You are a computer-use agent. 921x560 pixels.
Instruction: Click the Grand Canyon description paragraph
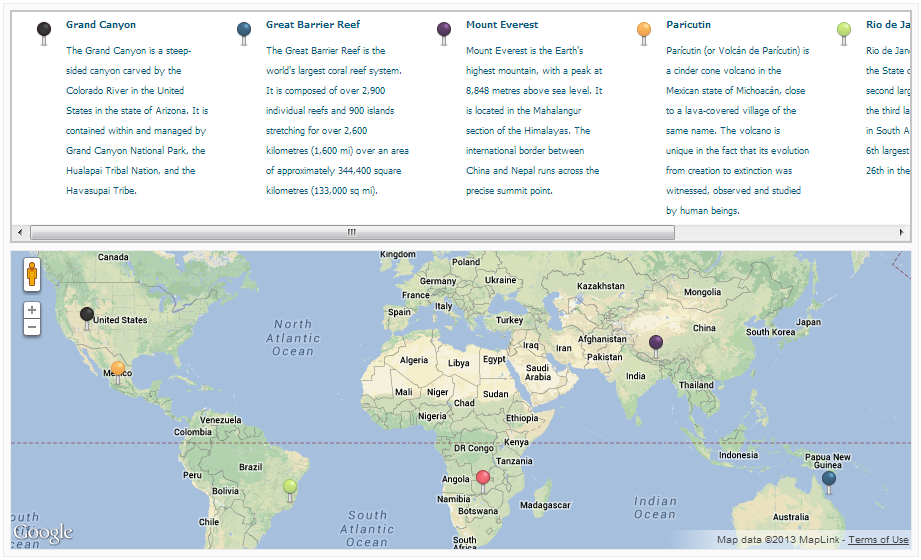coord(137,120)
